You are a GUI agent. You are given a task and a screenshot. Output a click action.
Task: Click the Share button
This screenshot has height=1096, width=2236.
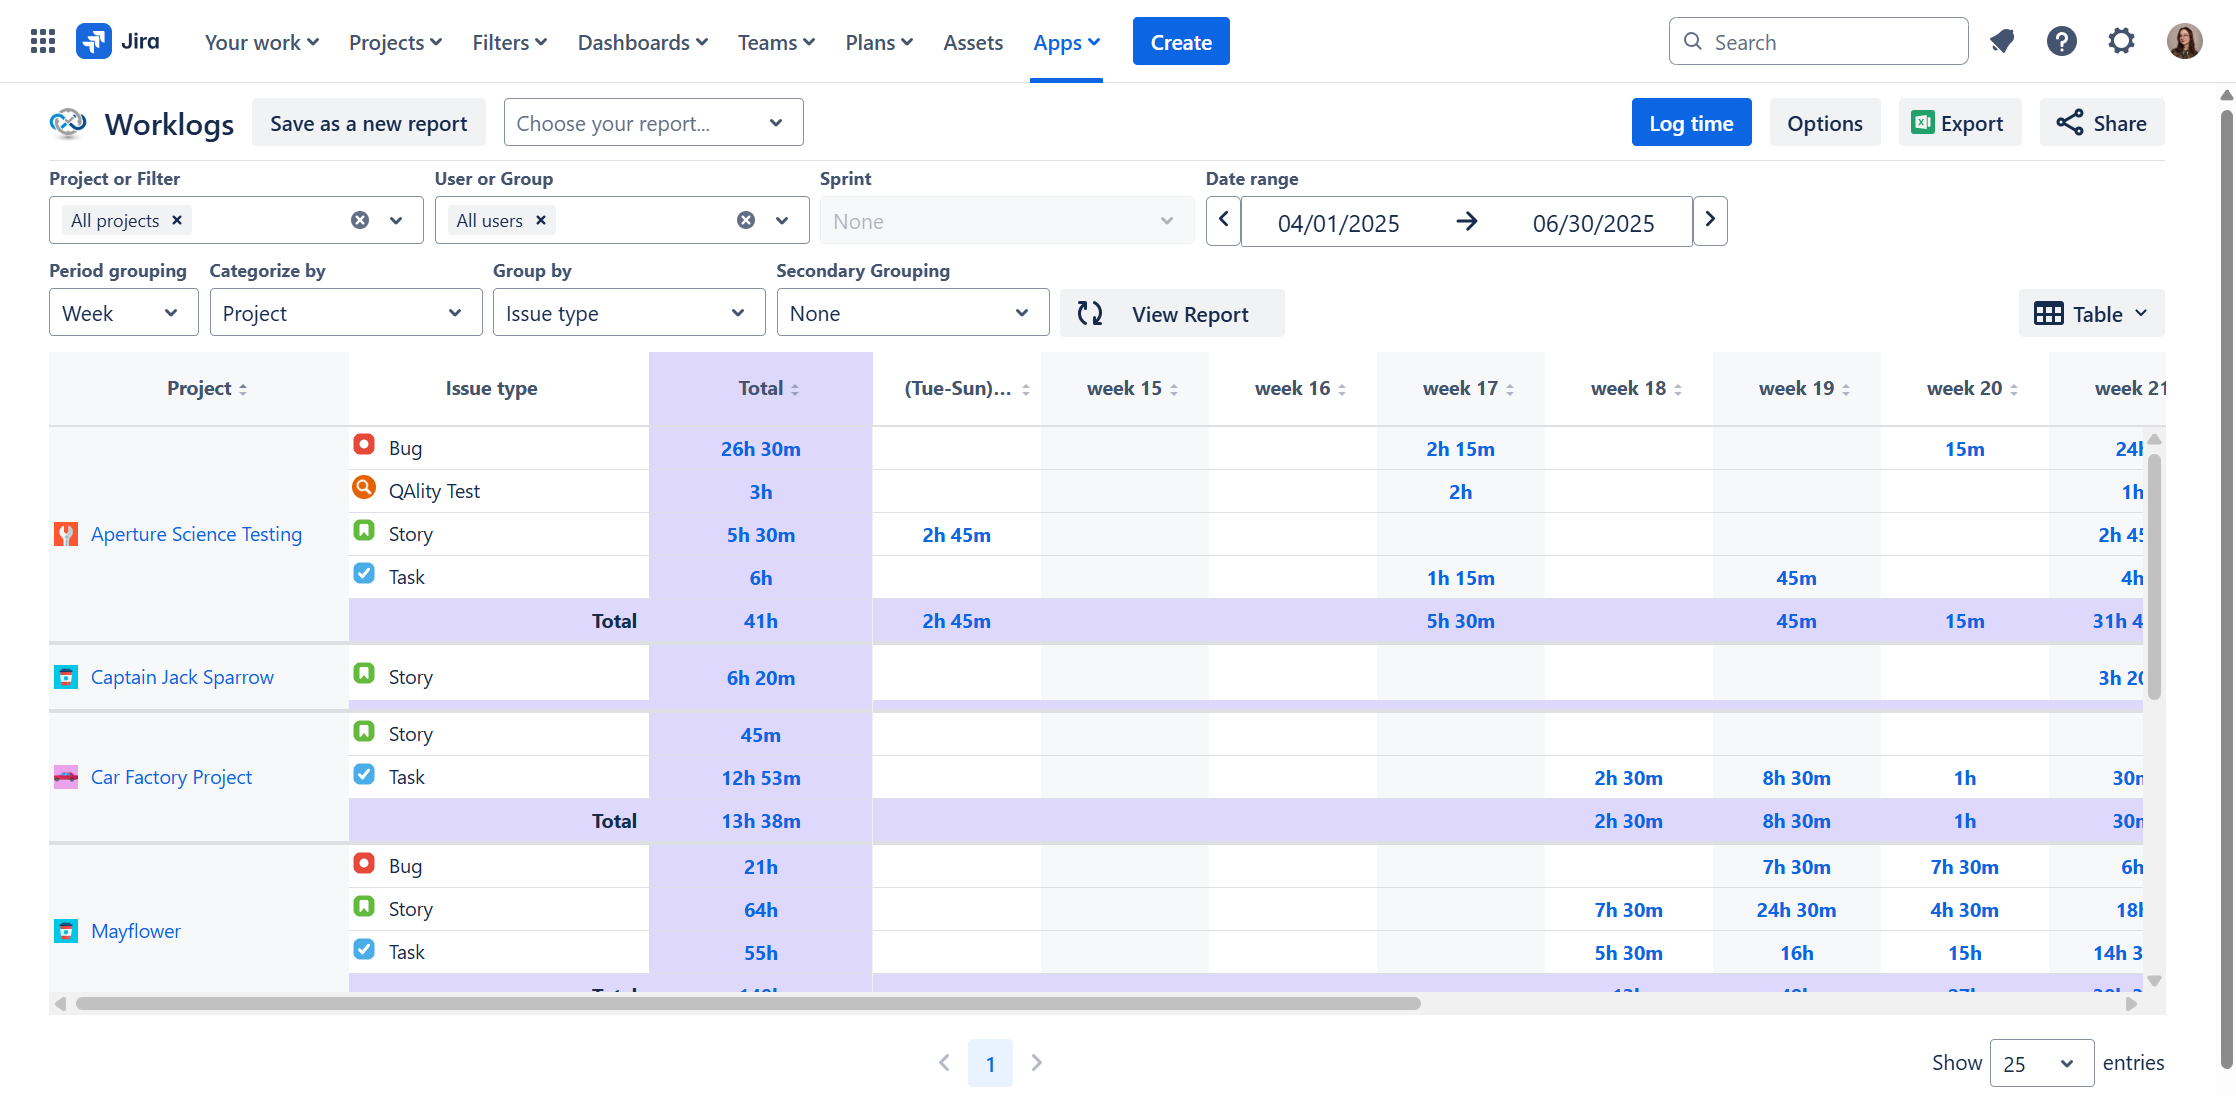(2102, 122)
